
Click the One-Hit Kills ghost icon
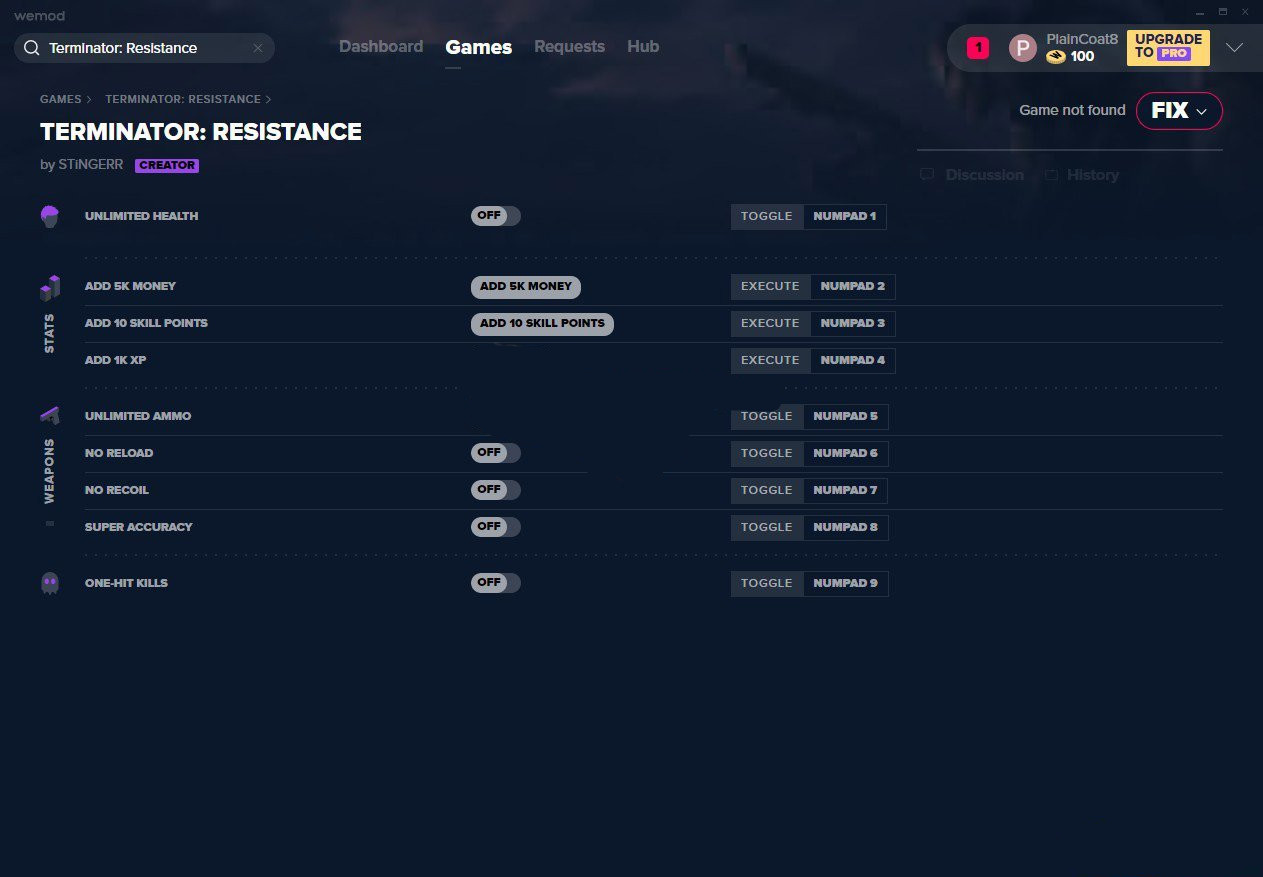coord(50,583)
